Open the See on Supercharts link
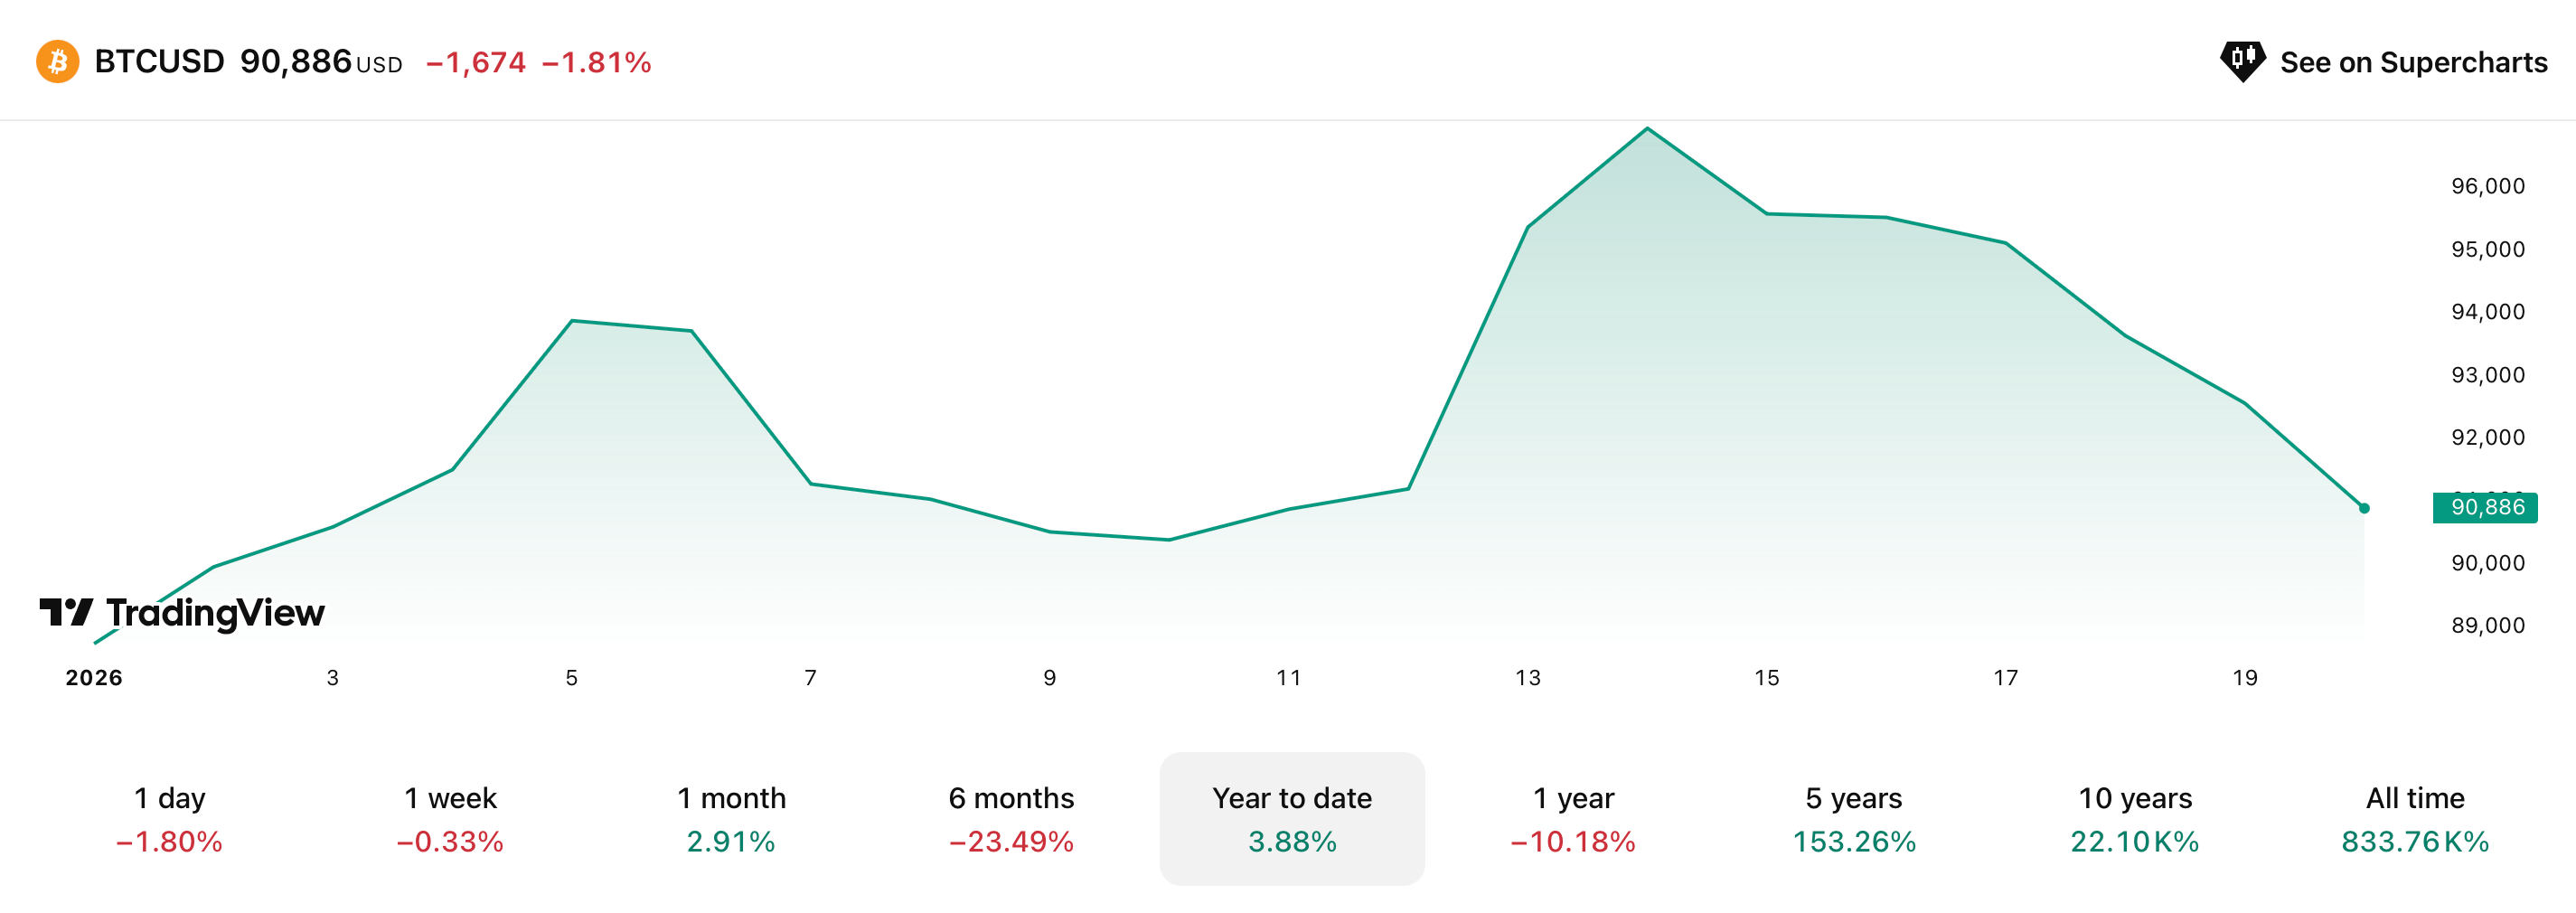 (x=2412, y=62)
